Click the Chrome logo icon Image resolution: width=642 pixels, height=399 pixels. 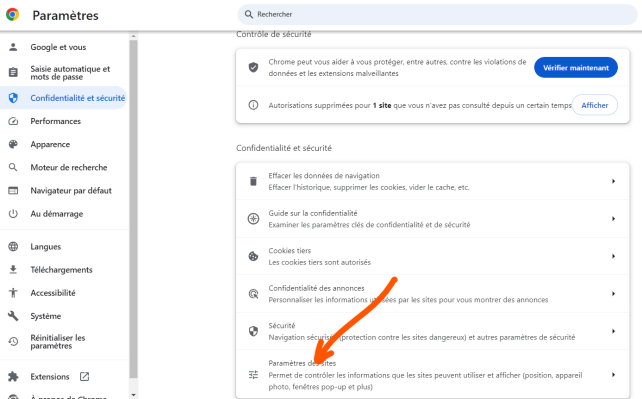(x=12, y=15)
